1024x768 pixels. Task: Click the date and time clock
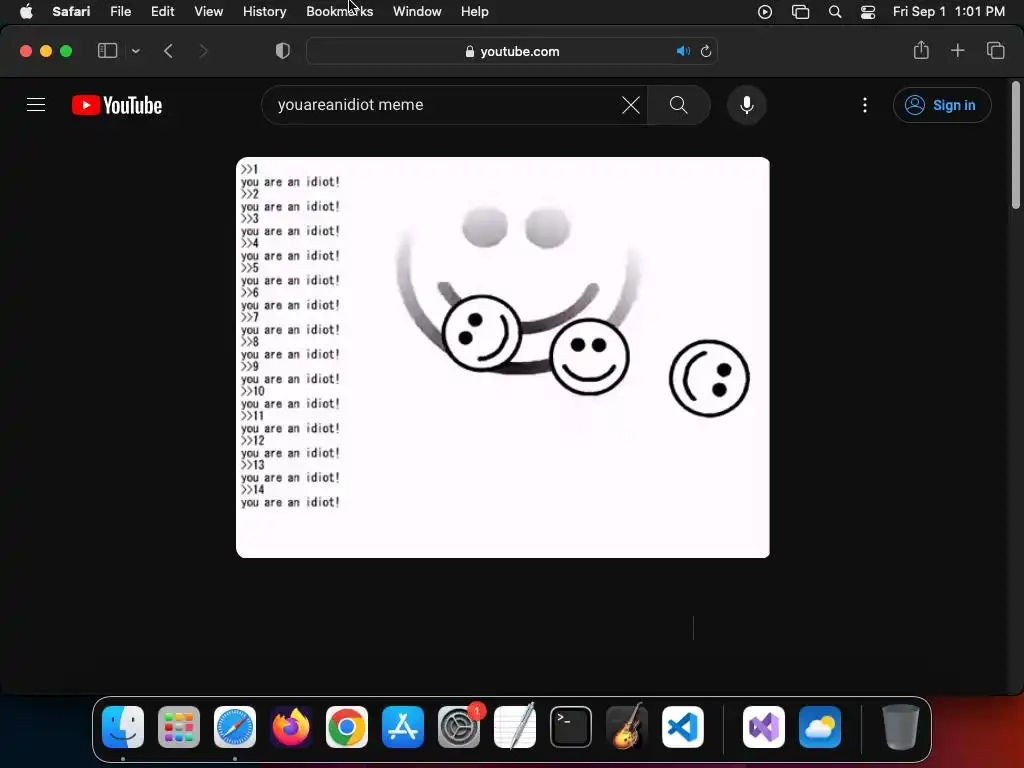[948, 12]
